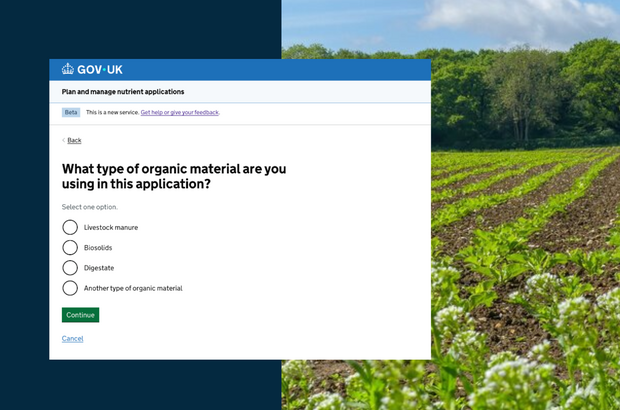Click the back chevron arrow icon
Screen dimensions: 620x410
click(x=64, y=140)
